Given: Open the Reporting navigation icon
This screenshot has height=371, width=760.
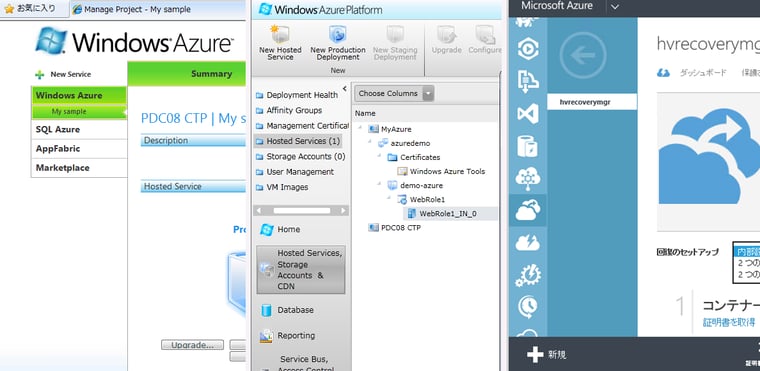Looking at the screenshot, I should [x=266, y=336].
